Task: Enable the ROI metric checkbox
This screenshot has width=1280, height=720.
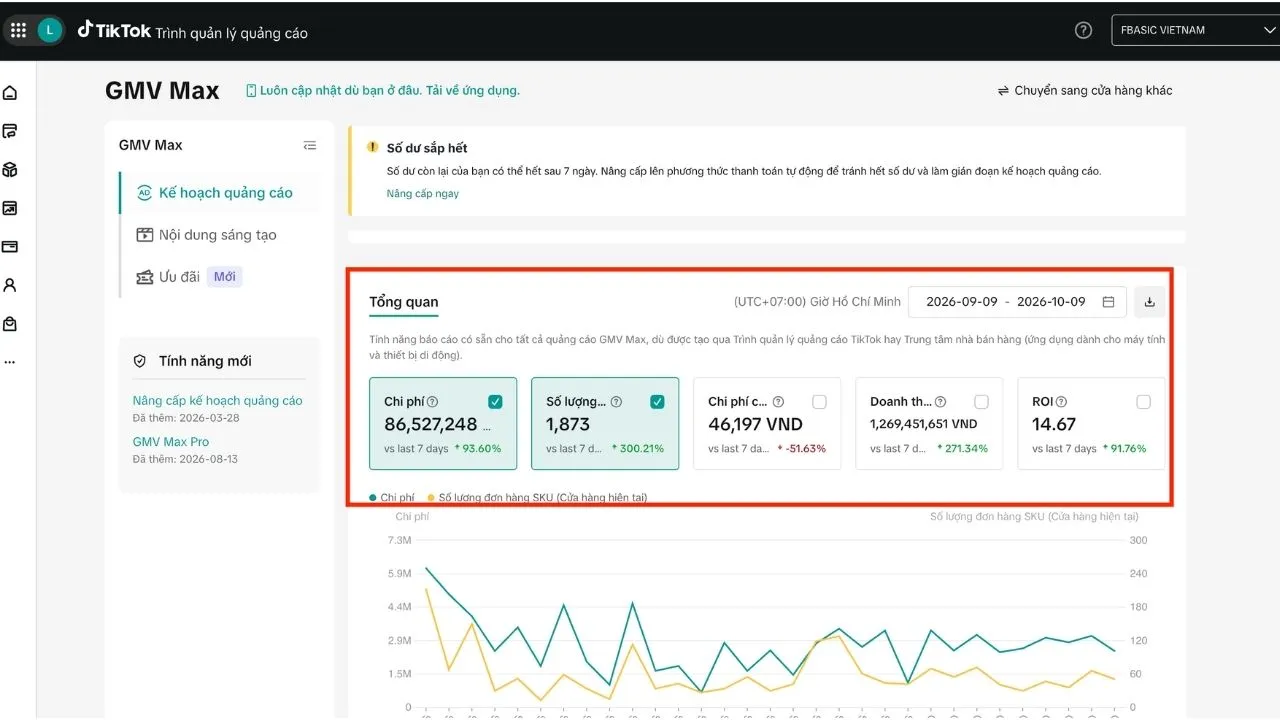Action: point(1143,402)
